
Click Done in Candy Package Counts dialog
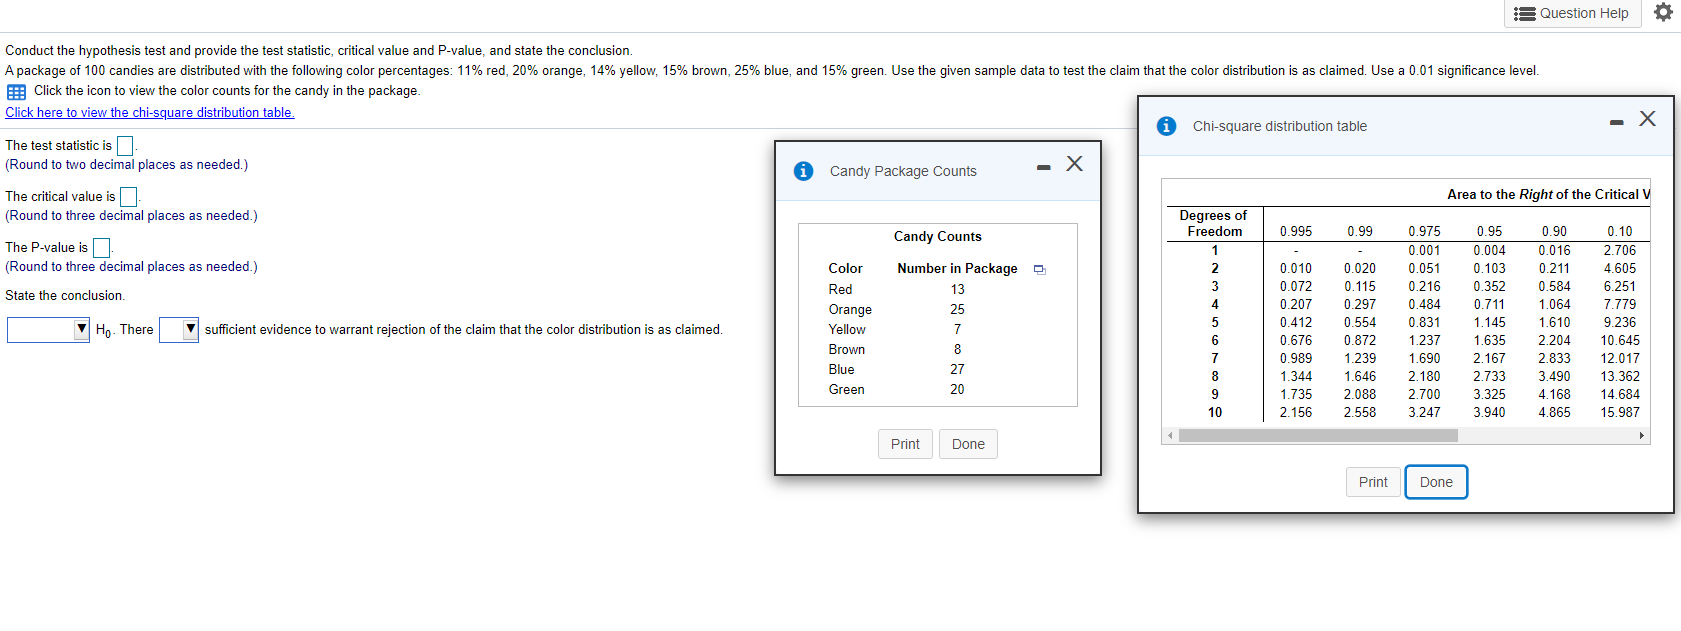coord(968,444)
